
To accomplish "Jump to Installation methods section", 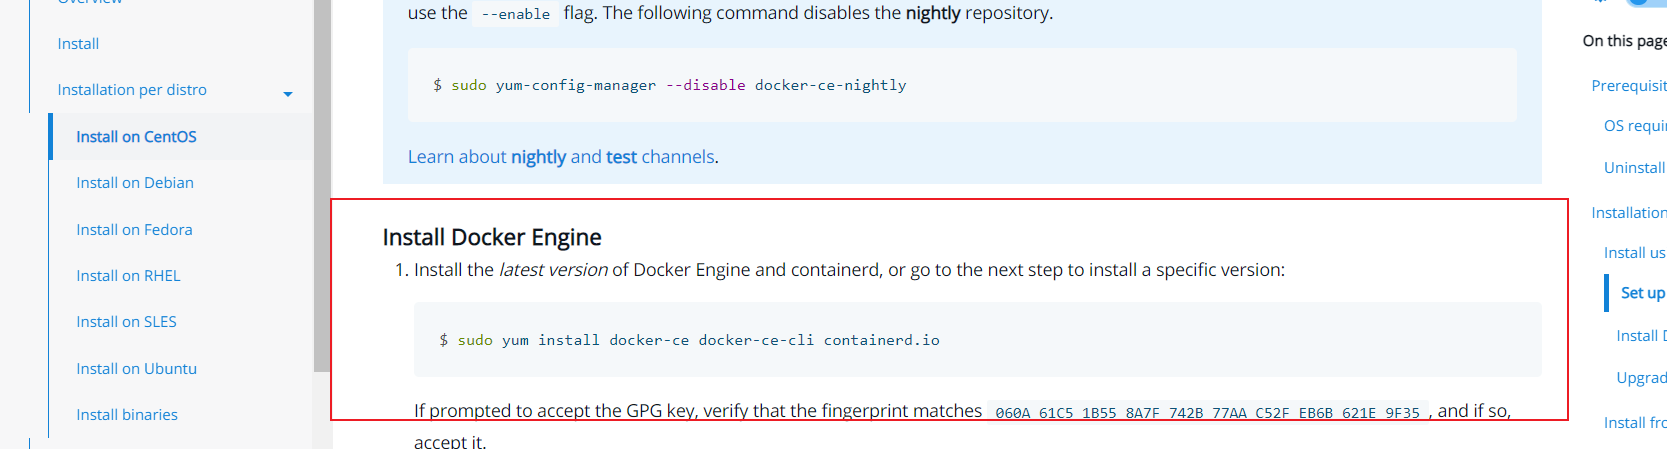I will pyautogui.click(x=1628, y=213).
